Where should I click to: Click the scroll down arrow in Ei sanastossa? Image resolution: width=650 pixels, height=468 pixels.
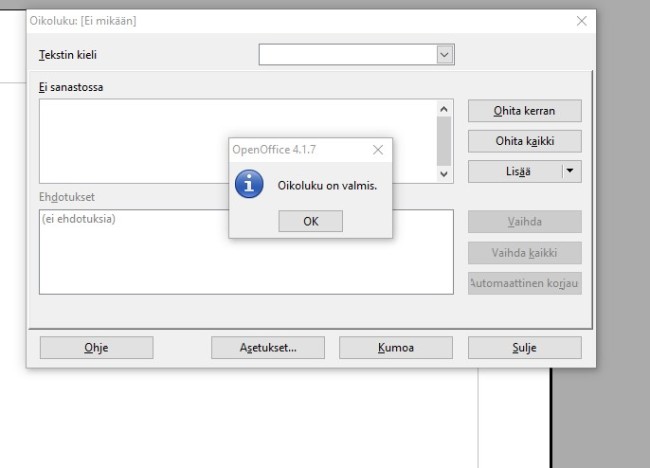[x=446, y=174]
